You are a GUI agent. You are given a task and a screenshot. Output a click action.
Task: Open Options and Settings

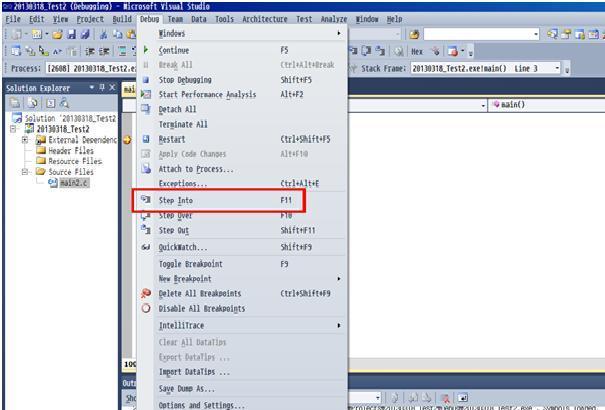pyautogui.click(x=243, y=405)
